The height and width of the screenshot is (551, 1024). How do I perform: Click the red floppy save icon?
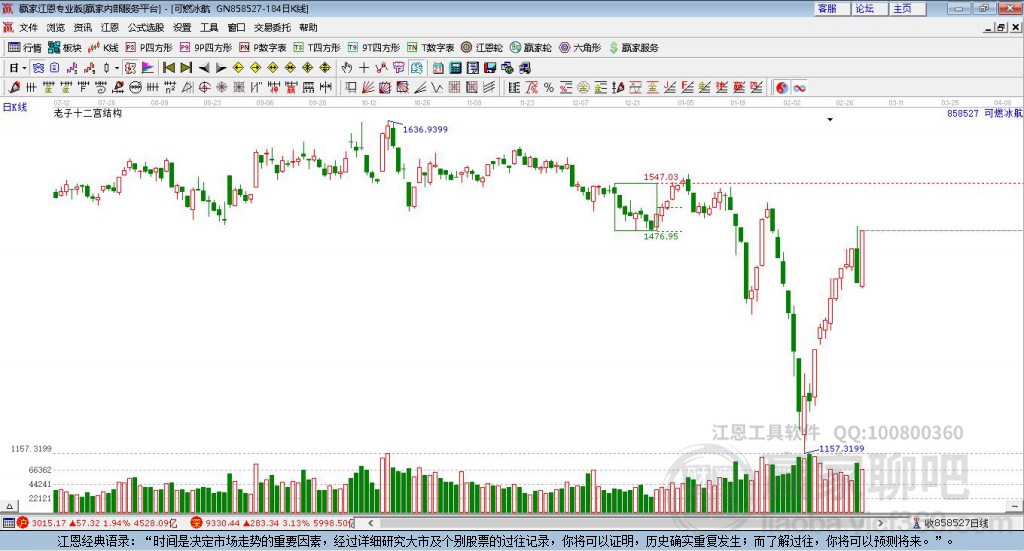coord(490,68)
